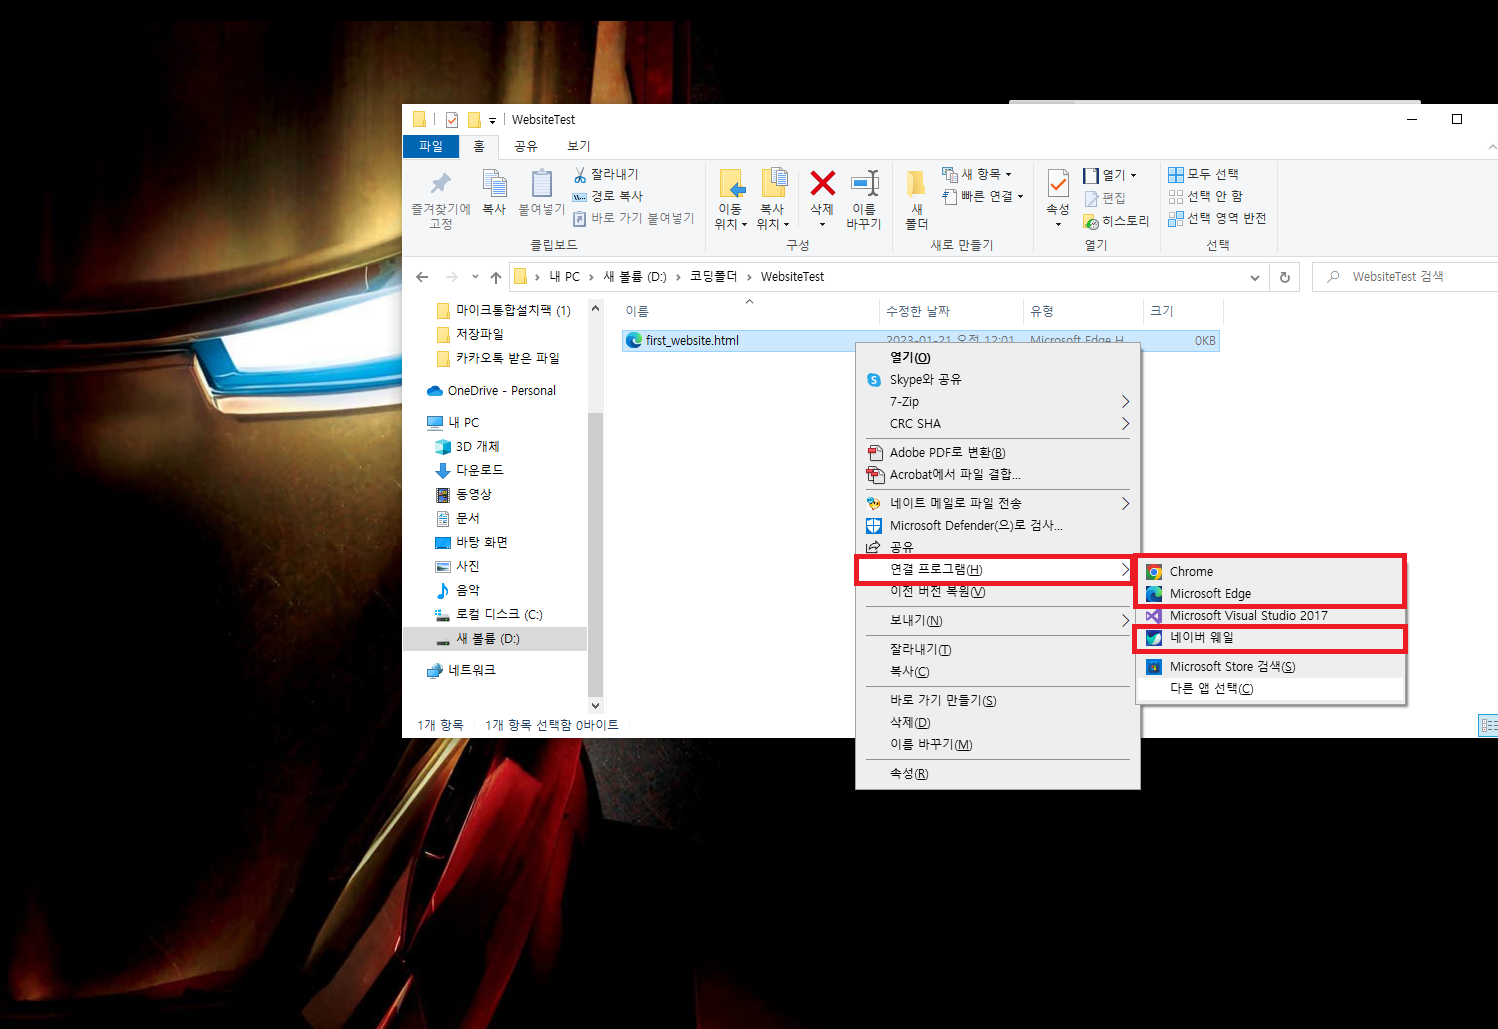Expand the address bar history dropdown
Viewport: 1498px width, 1029px height.
pos(1255,277)
